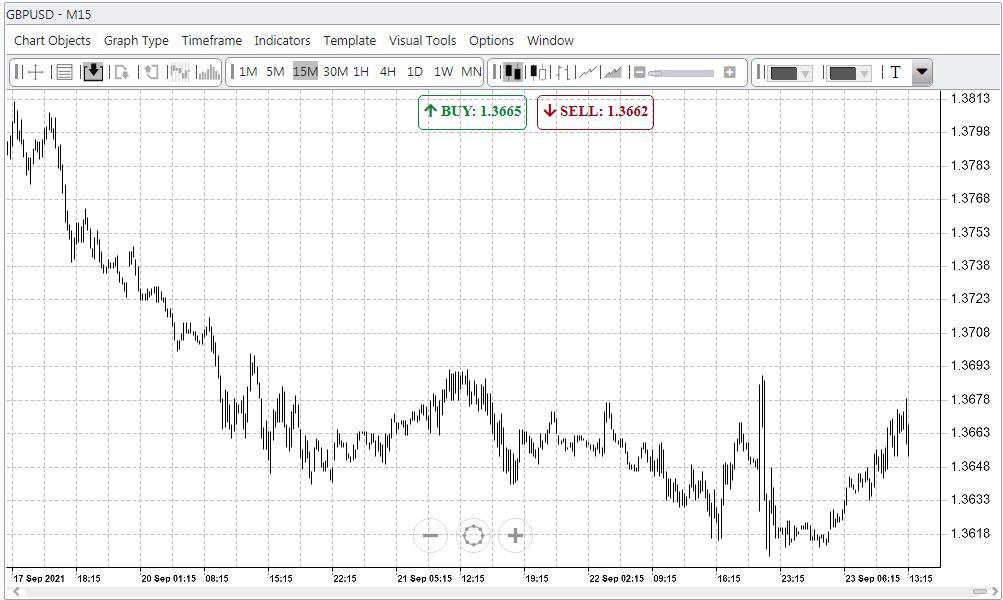The width and height of the screenshot is (1003, 600).
Task: Click BUY: 1.3665 button
Action: click(x=472, y=111)
